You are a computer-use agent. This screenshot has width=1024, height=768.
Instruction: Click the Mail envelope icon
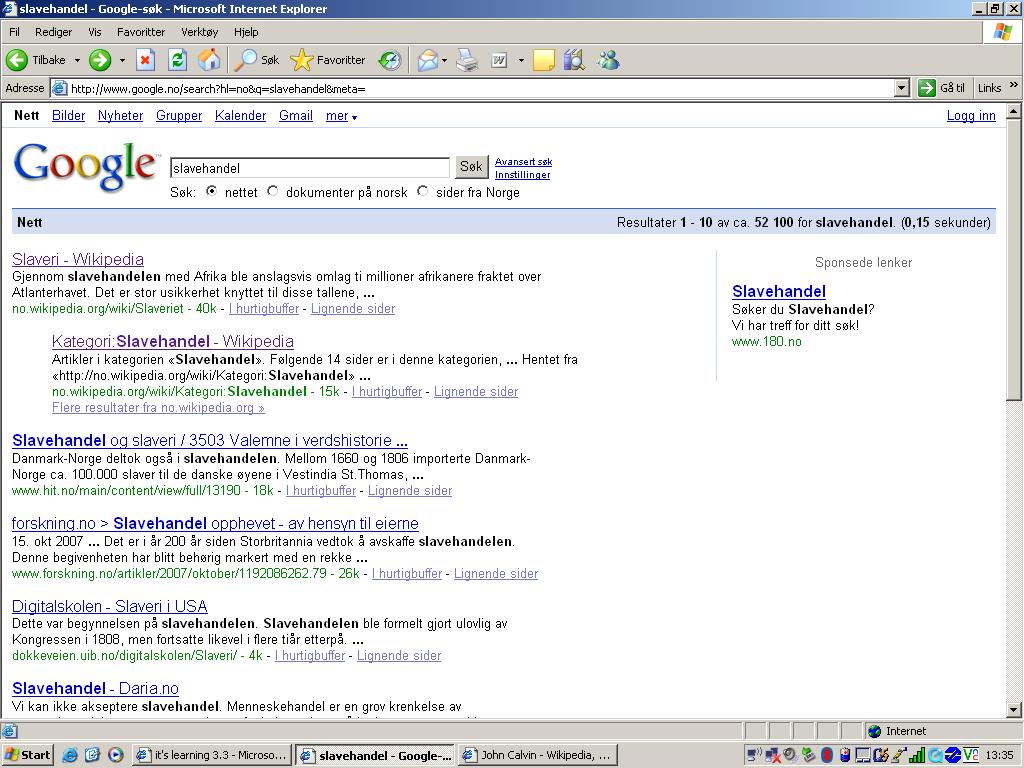point(427,60)
